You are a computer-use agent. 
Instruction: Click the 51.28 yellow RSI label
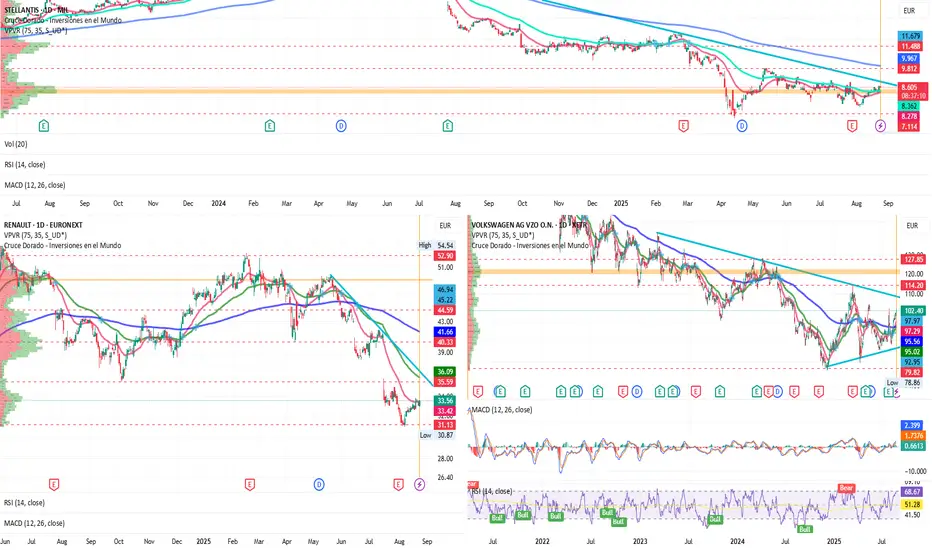(912, 504)
